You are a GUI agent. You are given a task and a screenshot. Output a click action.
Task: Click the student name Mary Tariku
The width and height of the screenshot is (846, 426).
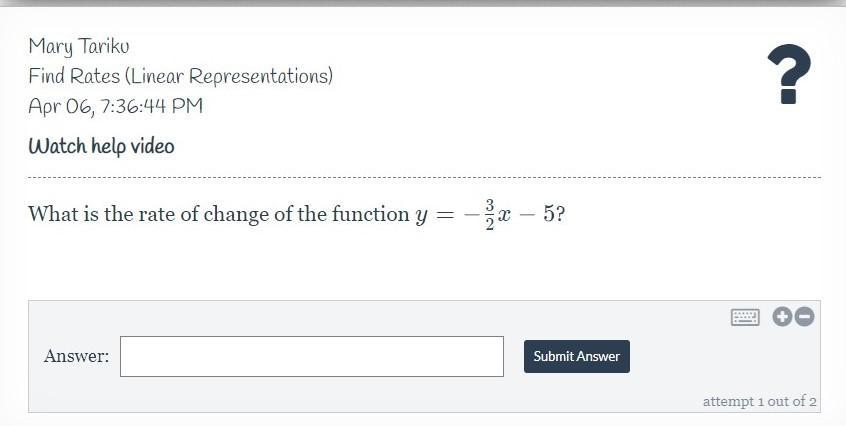pos(79,46)
